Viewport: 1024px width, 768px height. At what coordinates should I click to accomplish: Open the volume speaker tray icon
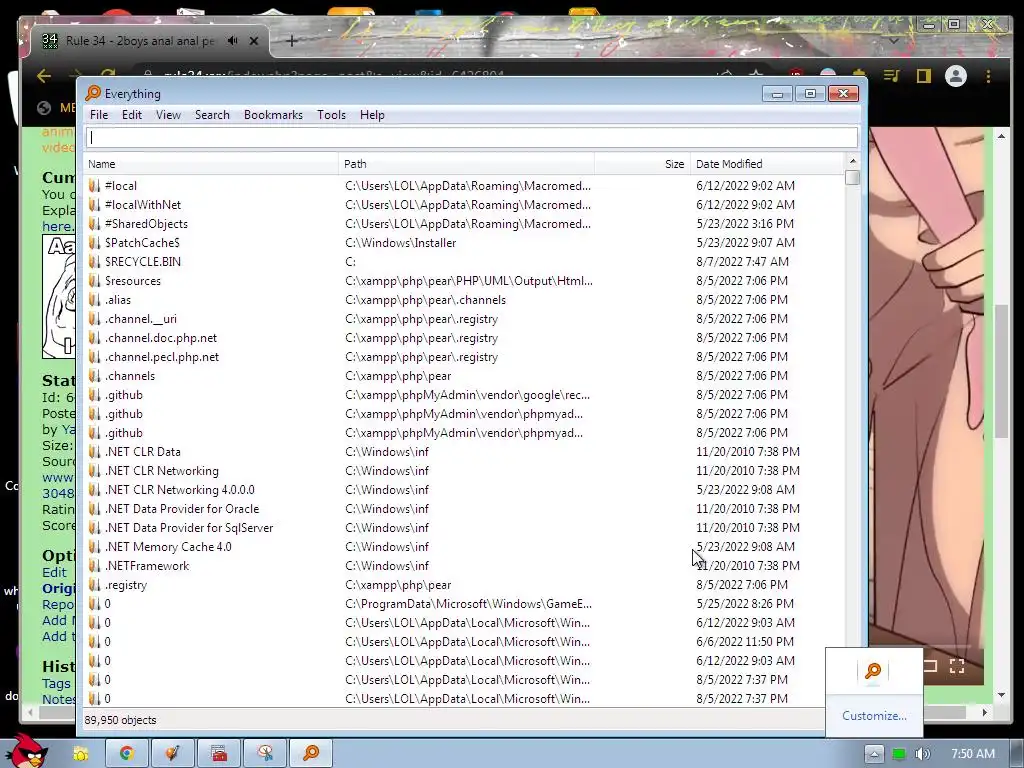tap(923, 754)
